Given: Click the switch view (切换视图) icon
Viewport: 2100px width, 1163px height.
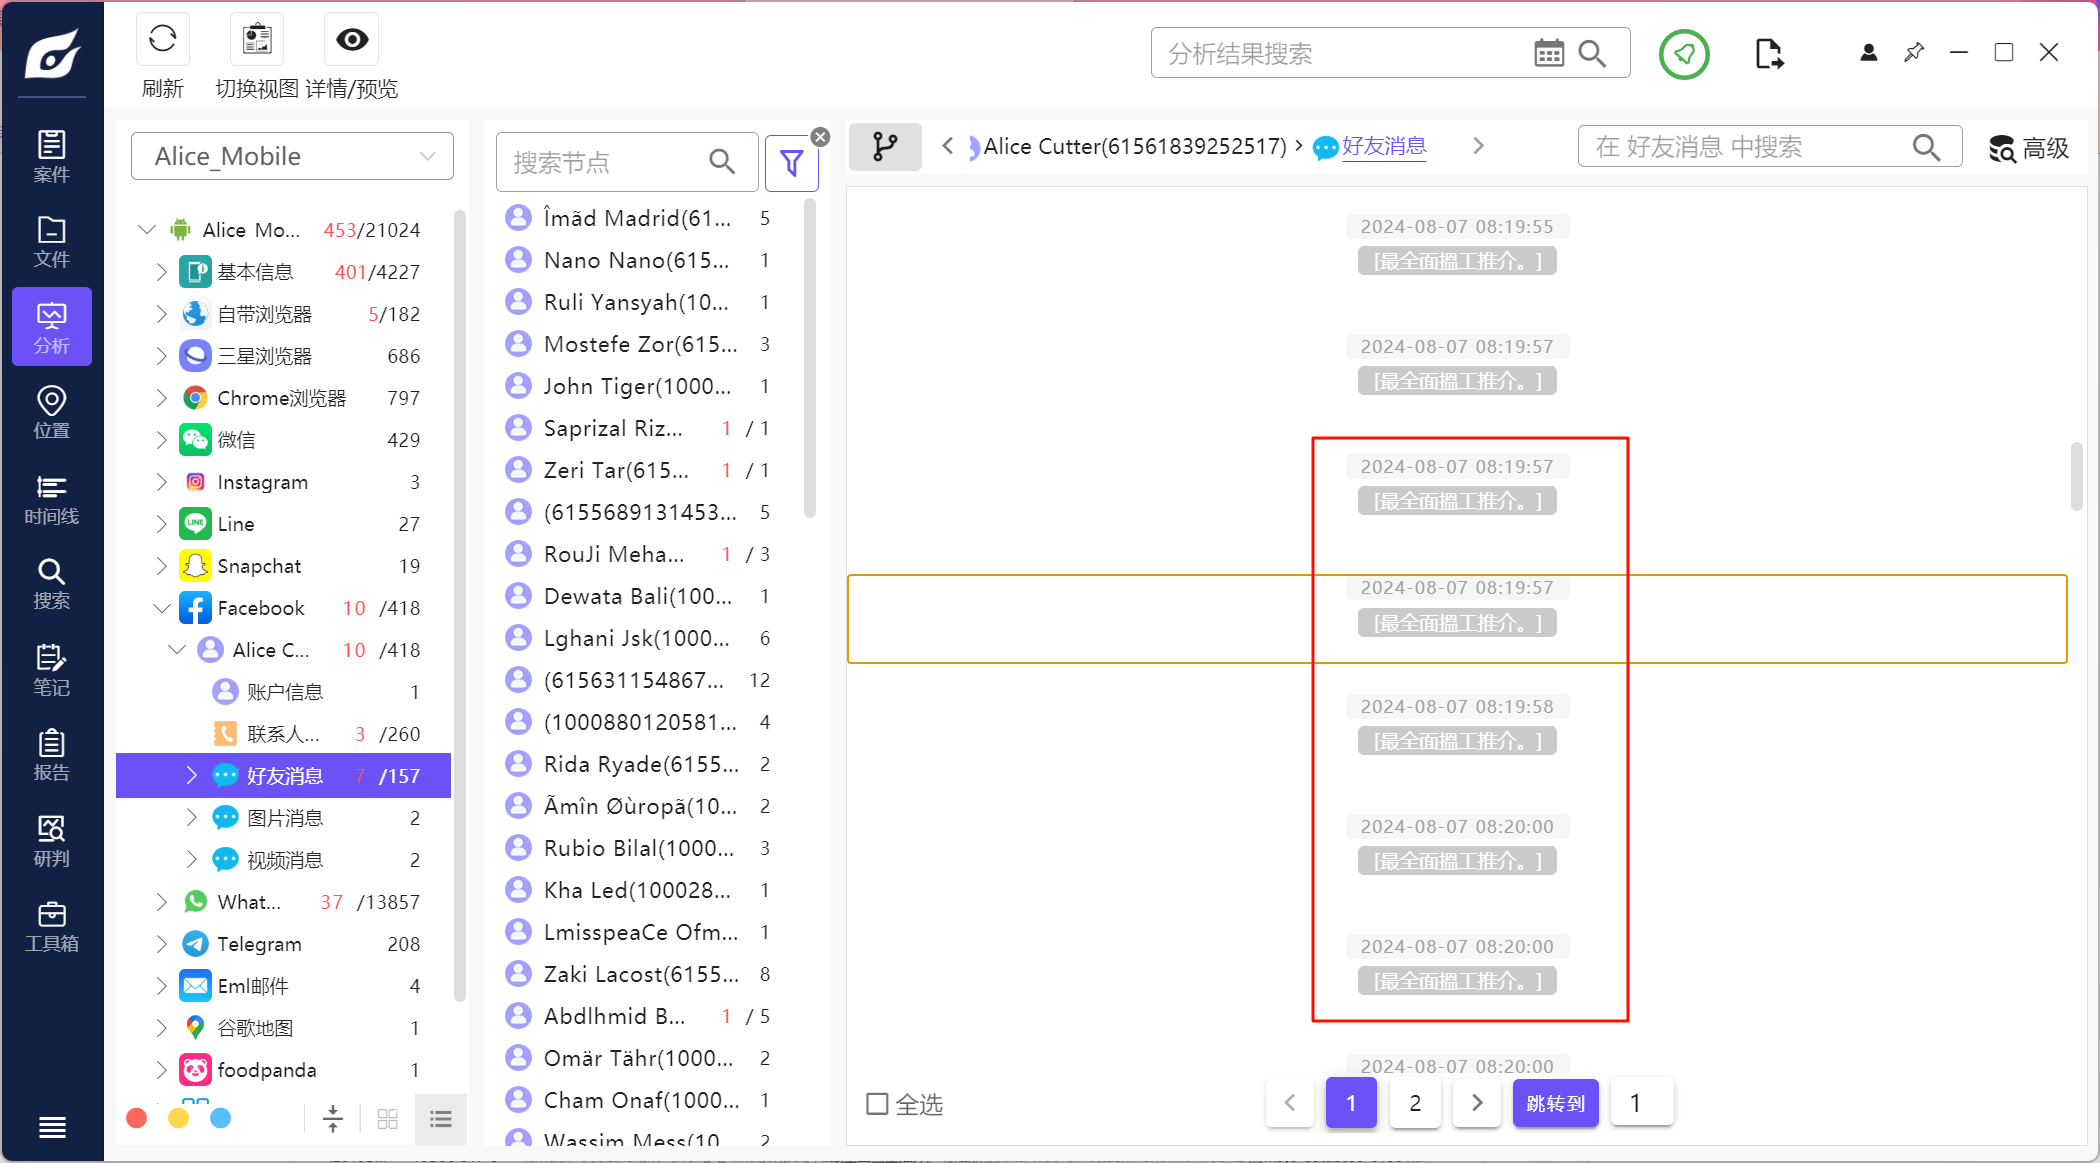Looking at the screenshot, I should pos(257,40).
